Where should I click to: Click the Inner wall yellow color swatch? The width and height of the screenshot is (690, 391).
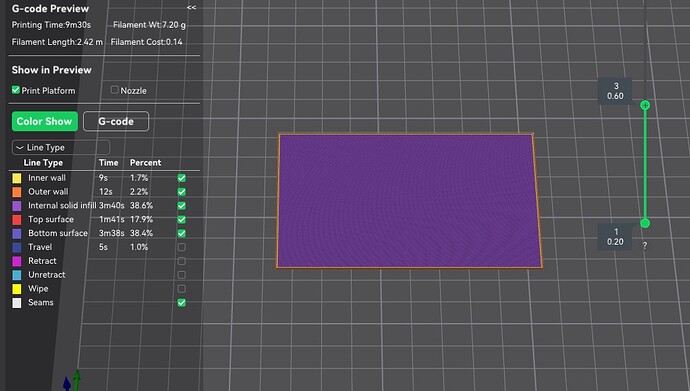17,178
